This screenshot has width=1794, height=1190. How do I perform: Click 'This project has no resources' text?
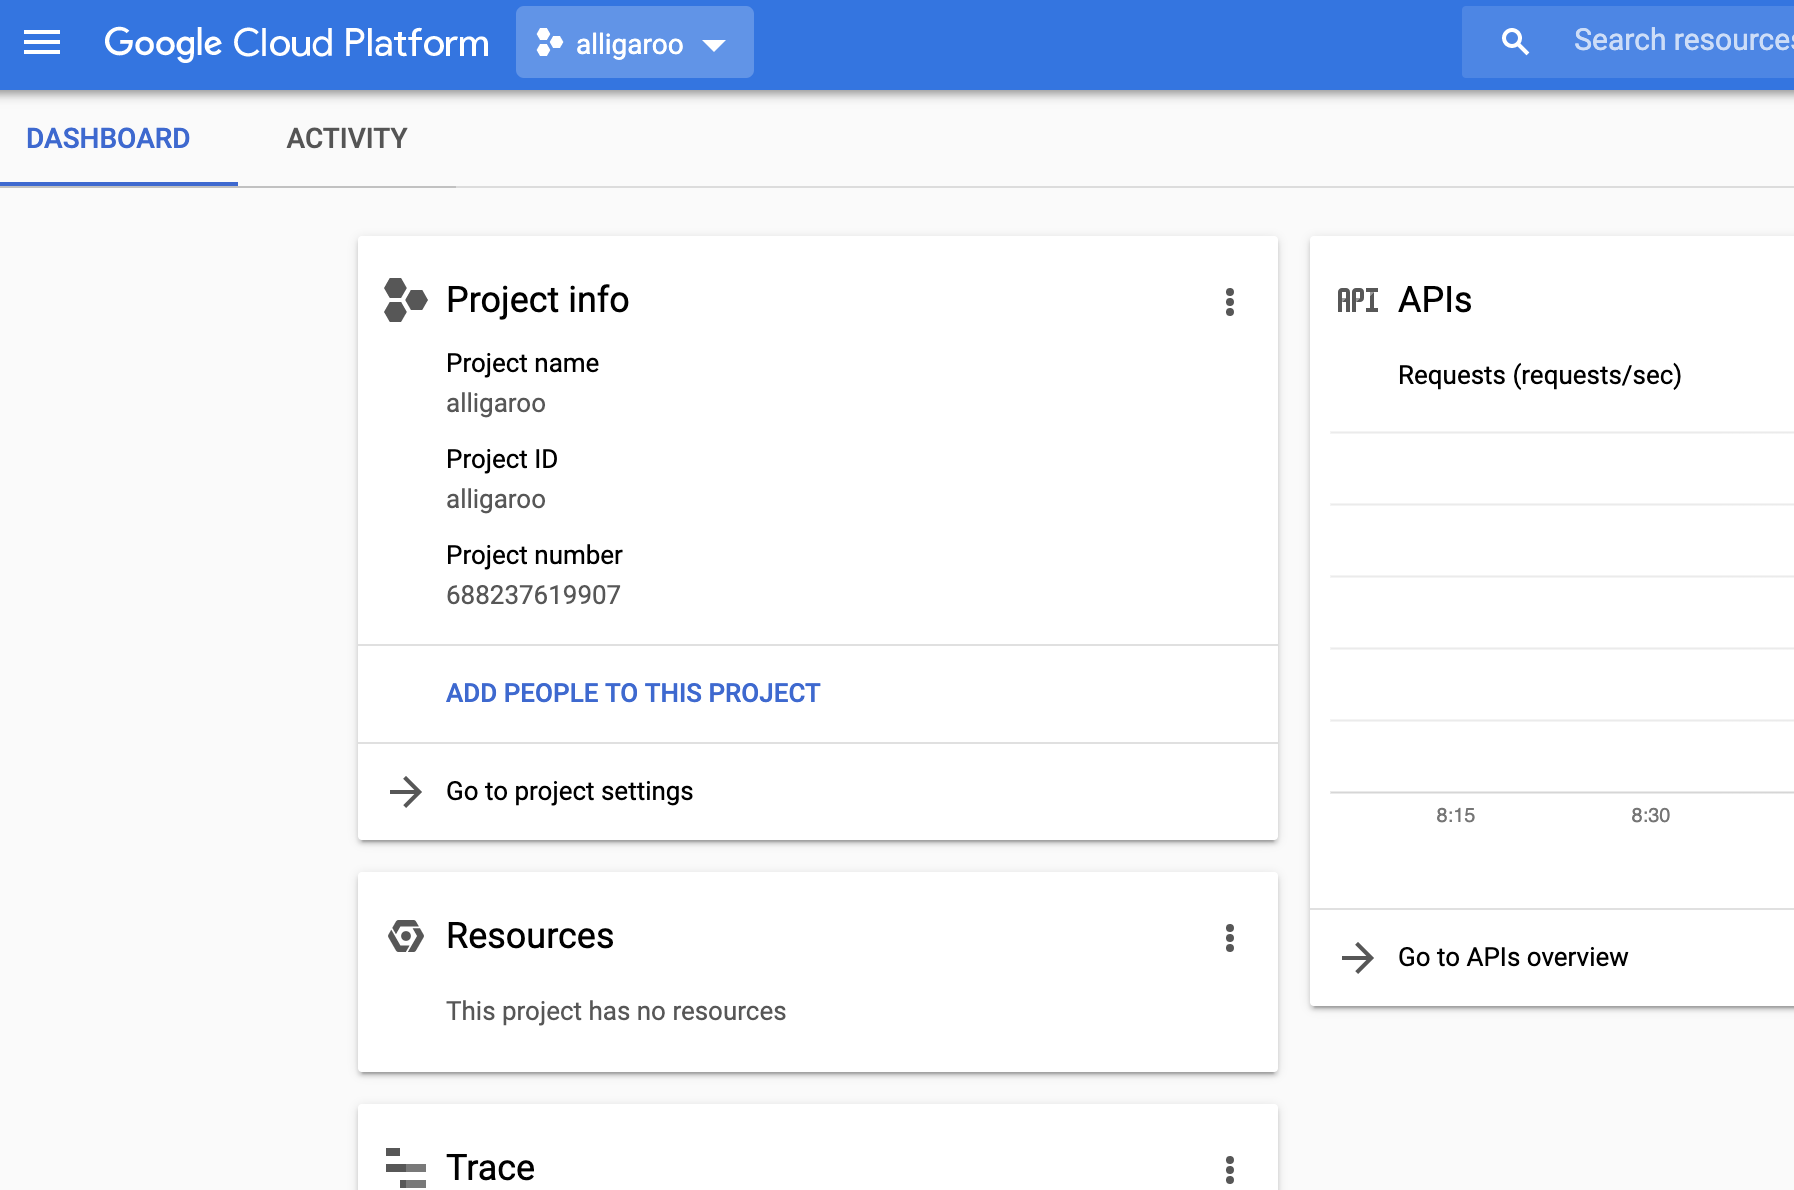616,1011
